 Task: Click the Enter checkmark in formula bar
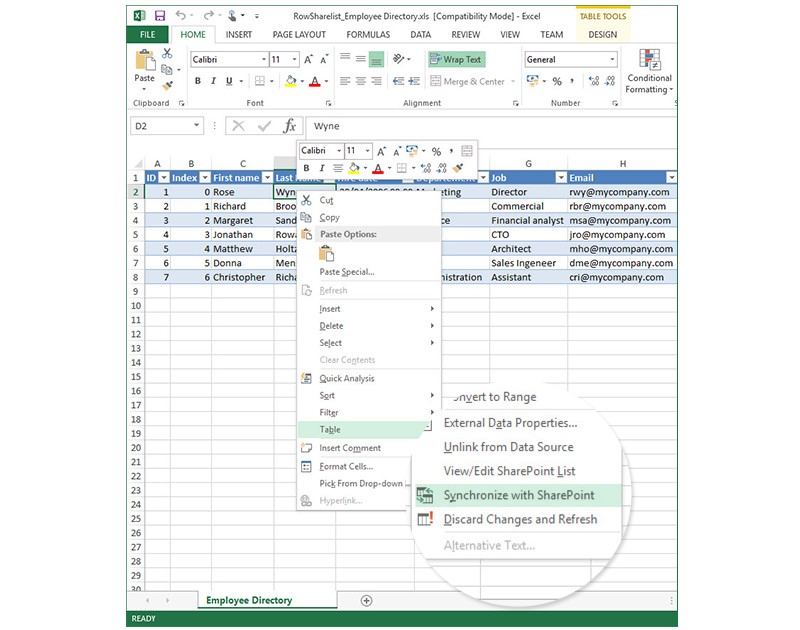point(264,126)
